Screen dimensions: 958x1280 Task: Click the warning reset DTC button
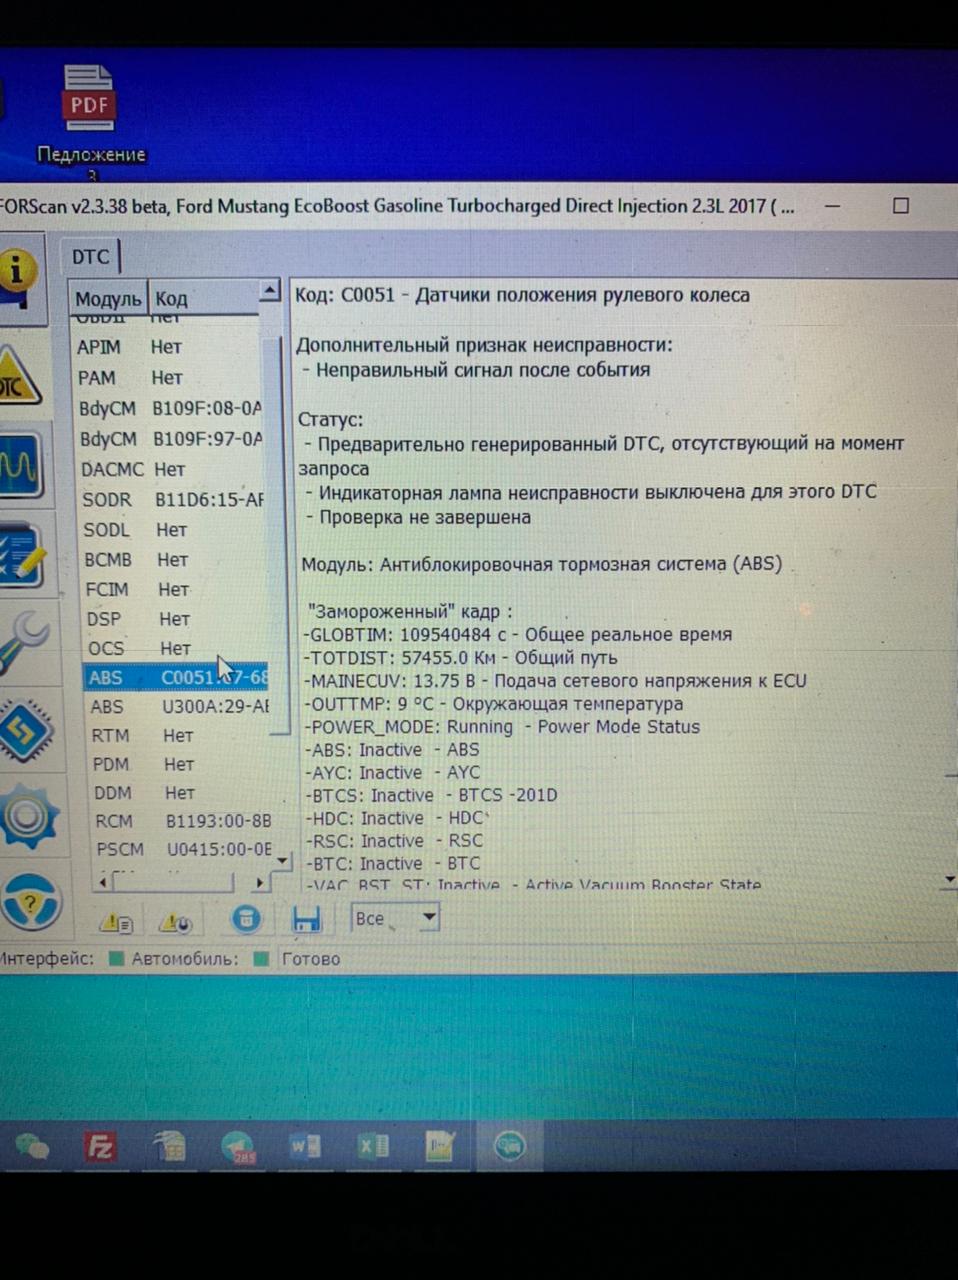(x=176, y=923)
